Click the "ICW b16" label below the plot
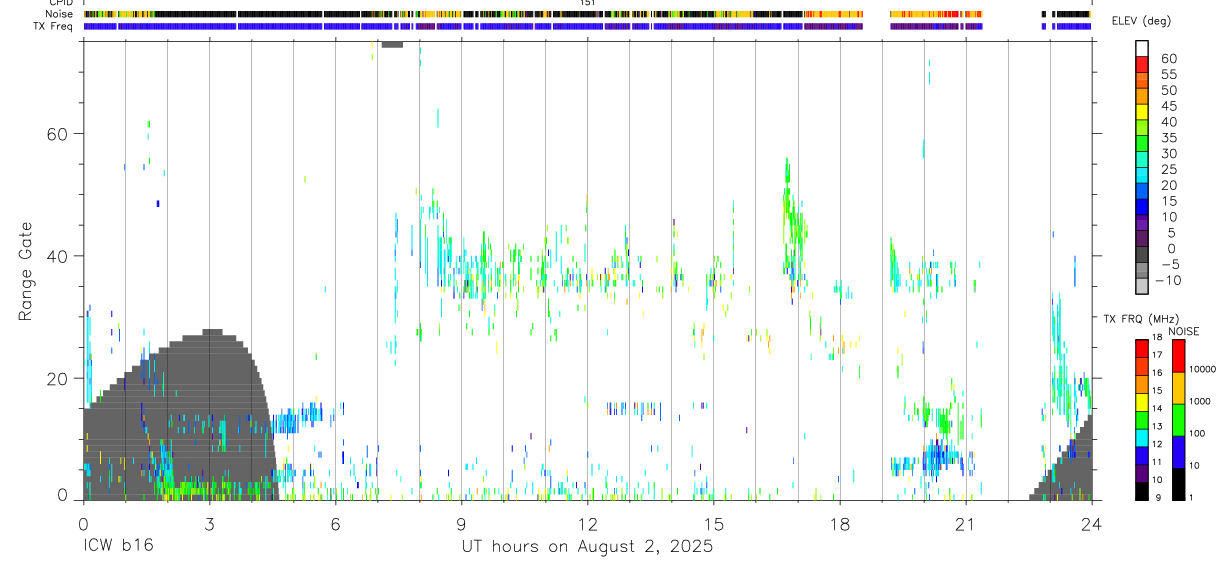The height and width of the screenshot is (567, 1228). 118,547
